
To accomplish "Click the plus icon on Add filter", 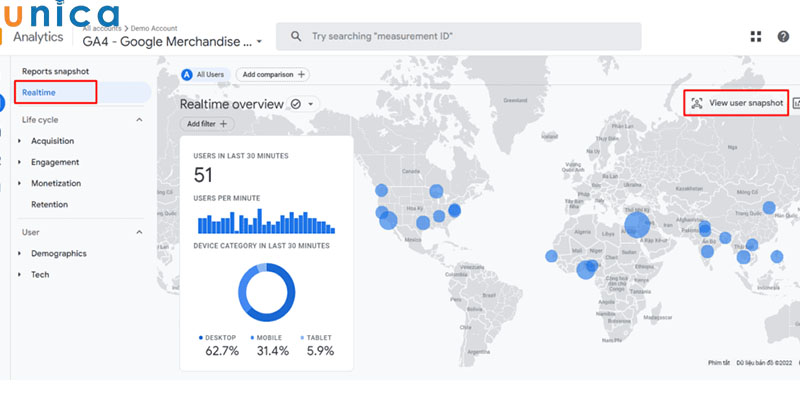I will tap(224, 124).
